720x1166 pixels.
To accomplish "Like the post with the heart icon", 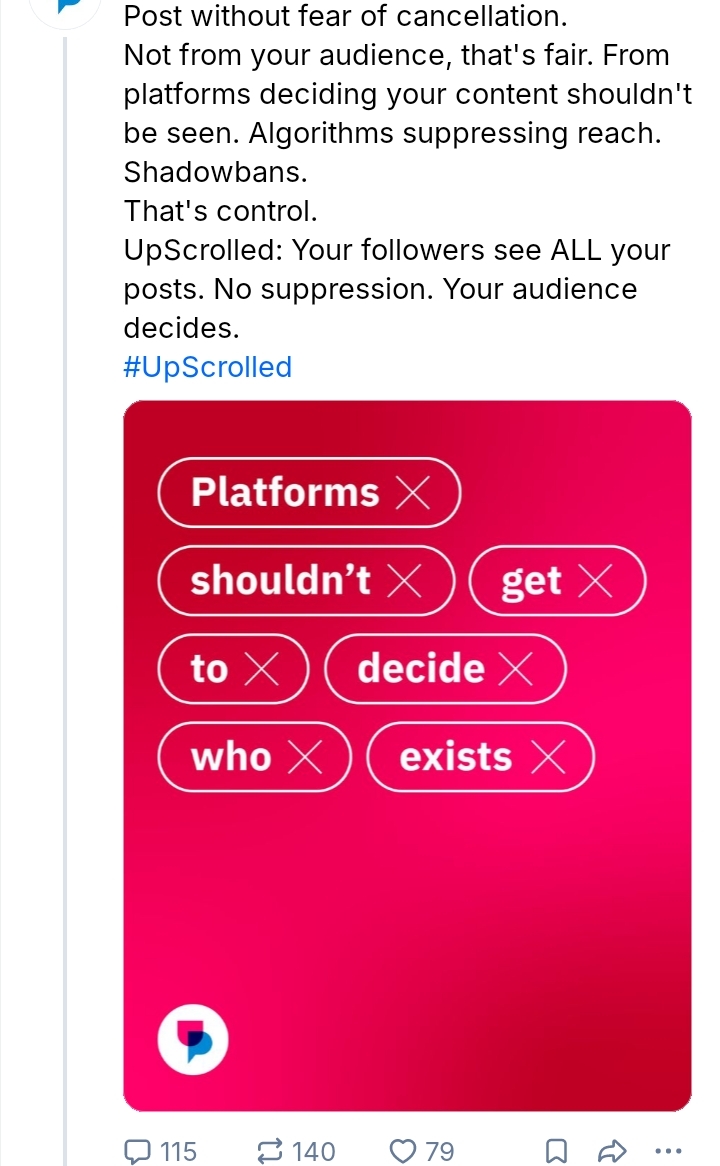I will [x=403, y=1151].
